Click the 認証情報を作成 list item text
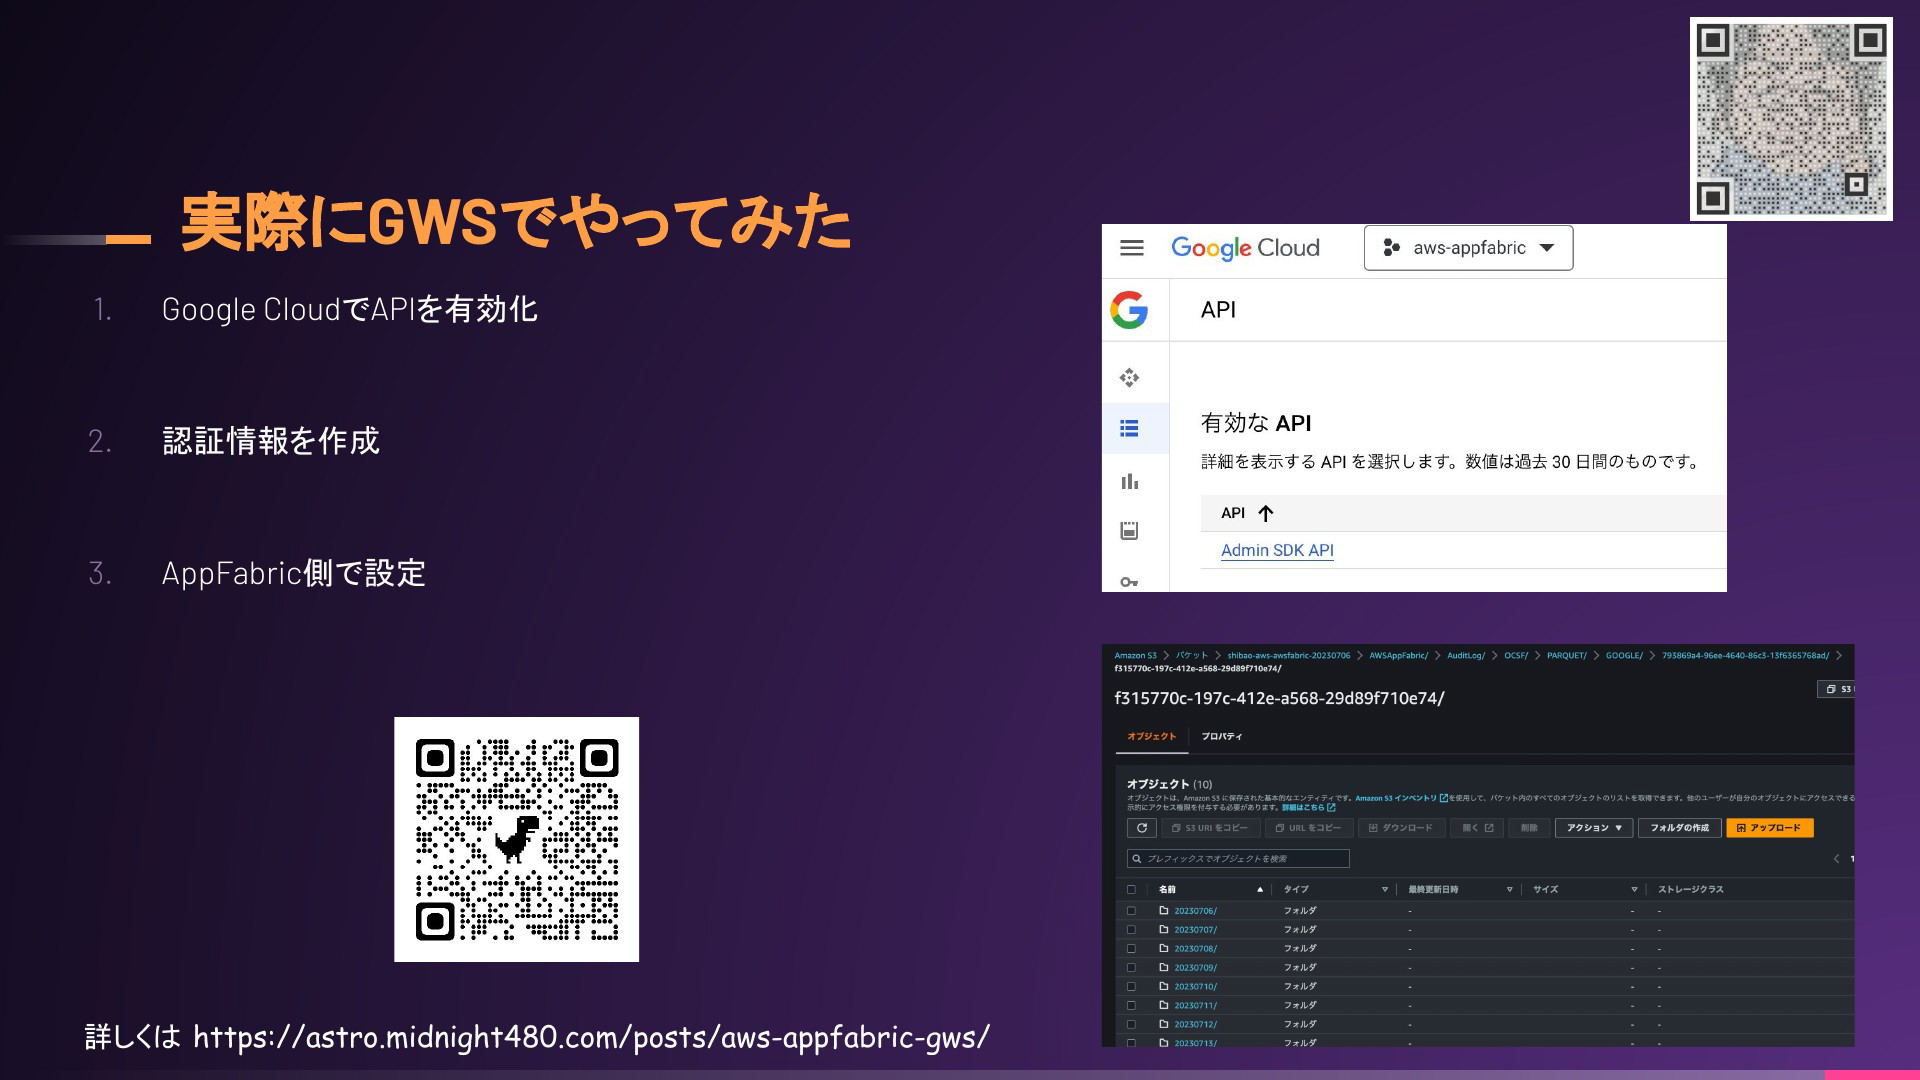The width and height of the screenshot is (1920, 1080). (x=271, y=441)
